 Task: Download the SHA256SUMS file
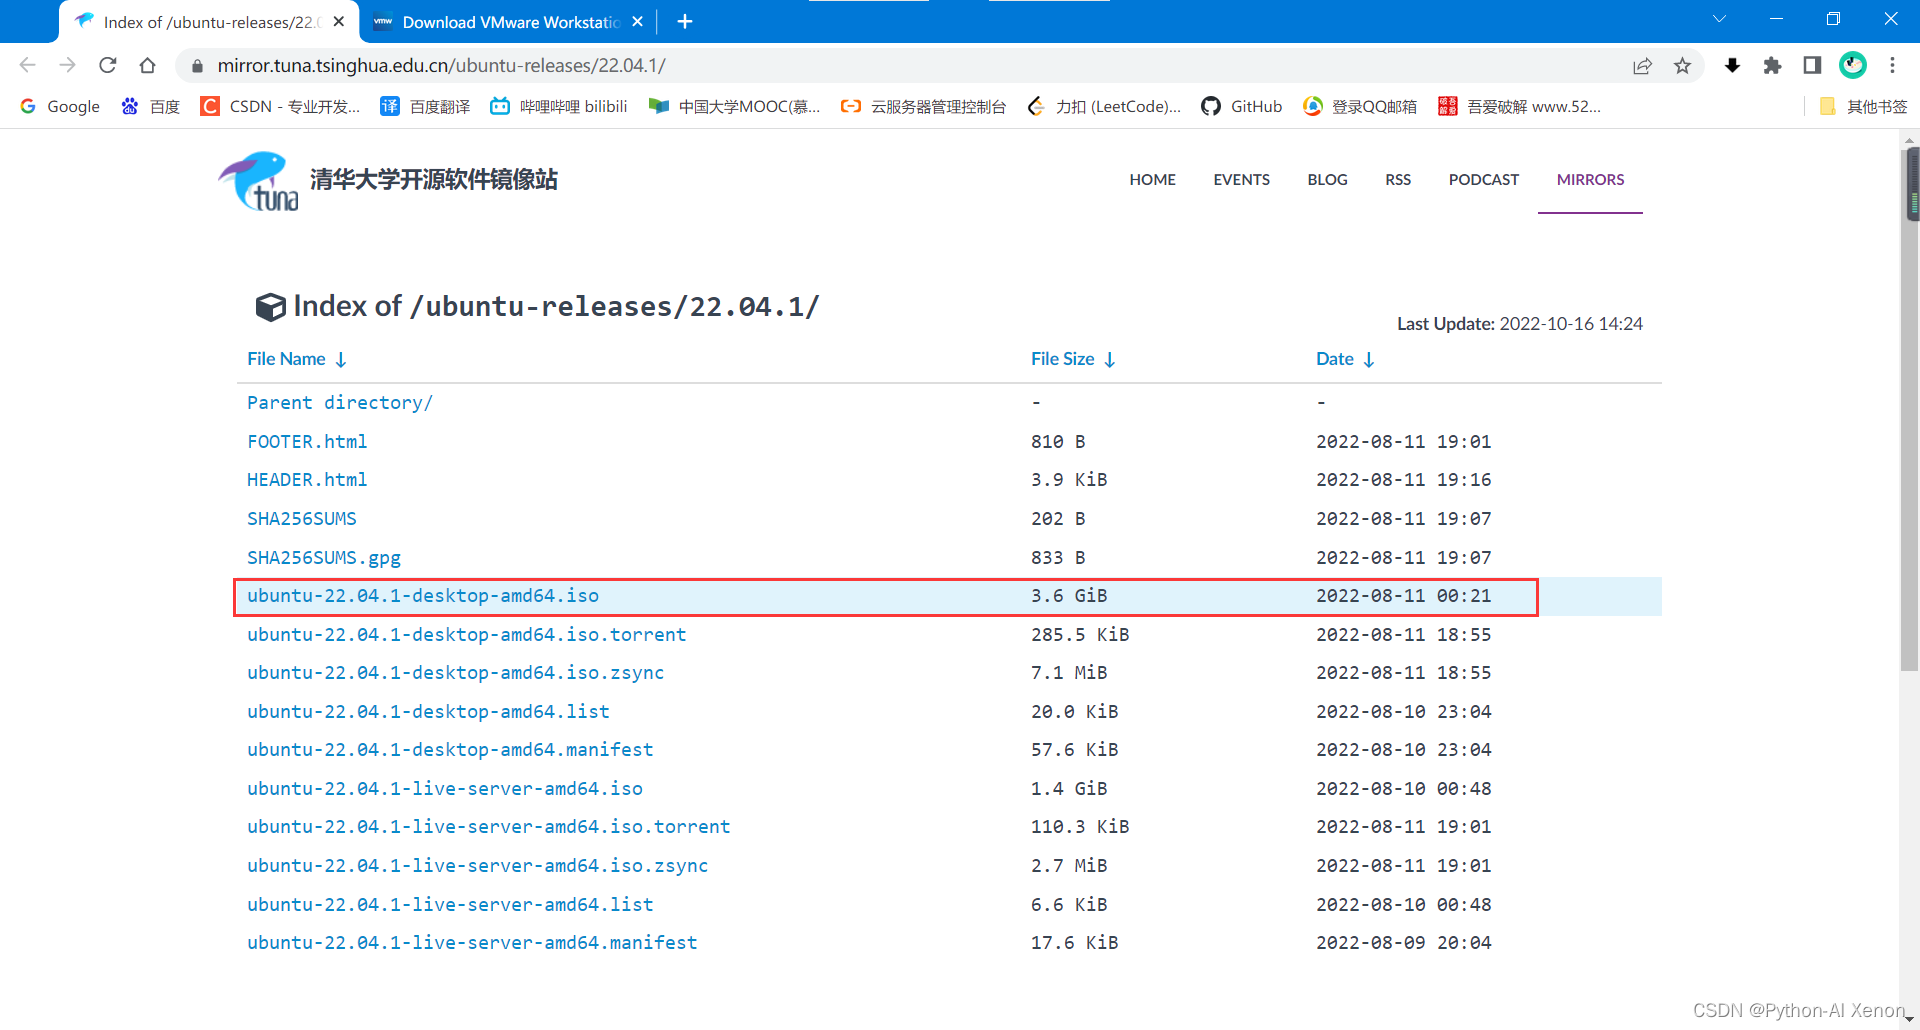point(301,519)
